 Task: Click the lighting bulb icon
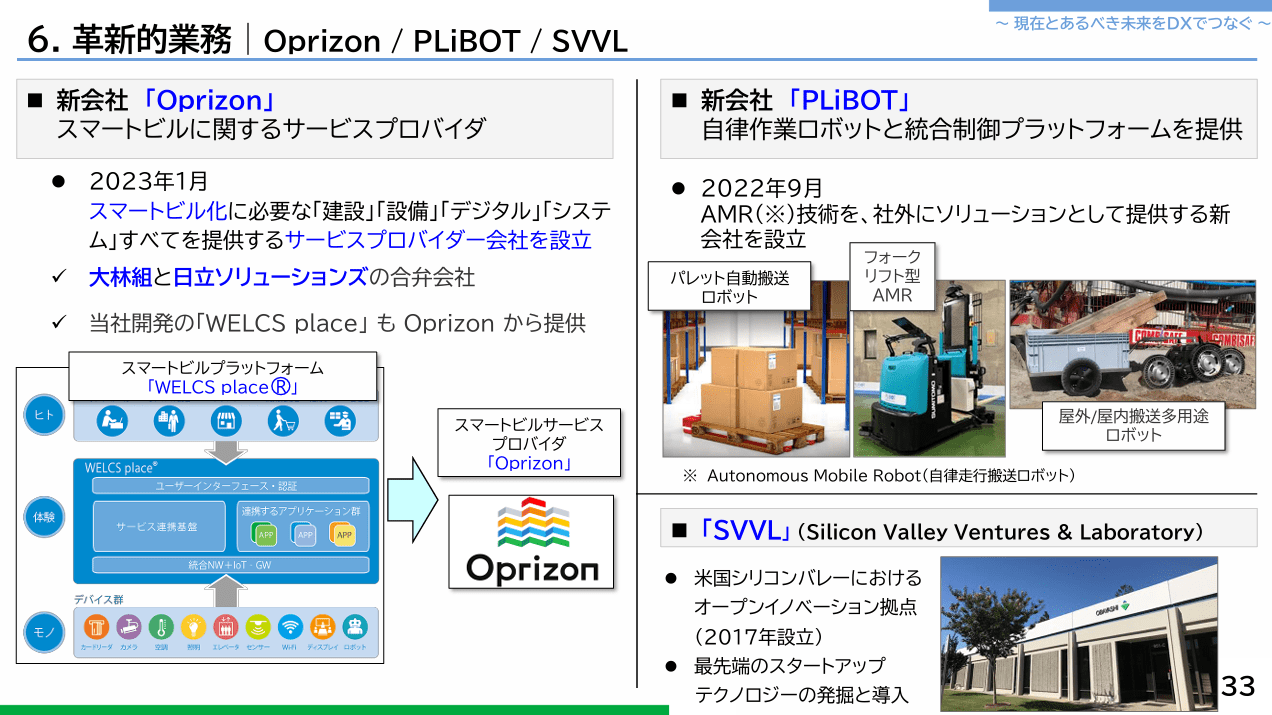pos(193,627)
